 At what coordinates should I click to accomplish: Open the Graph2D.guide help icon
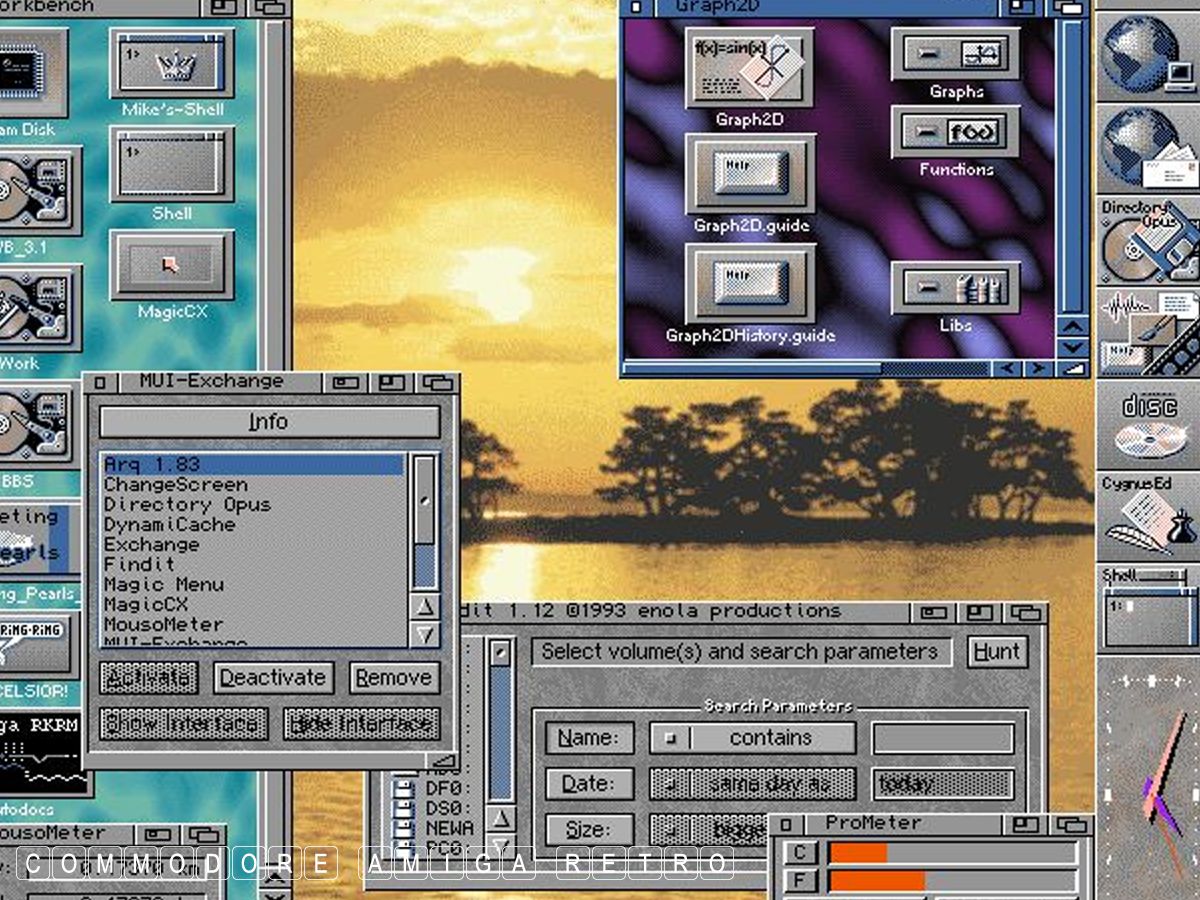click(x=749, y=174)
